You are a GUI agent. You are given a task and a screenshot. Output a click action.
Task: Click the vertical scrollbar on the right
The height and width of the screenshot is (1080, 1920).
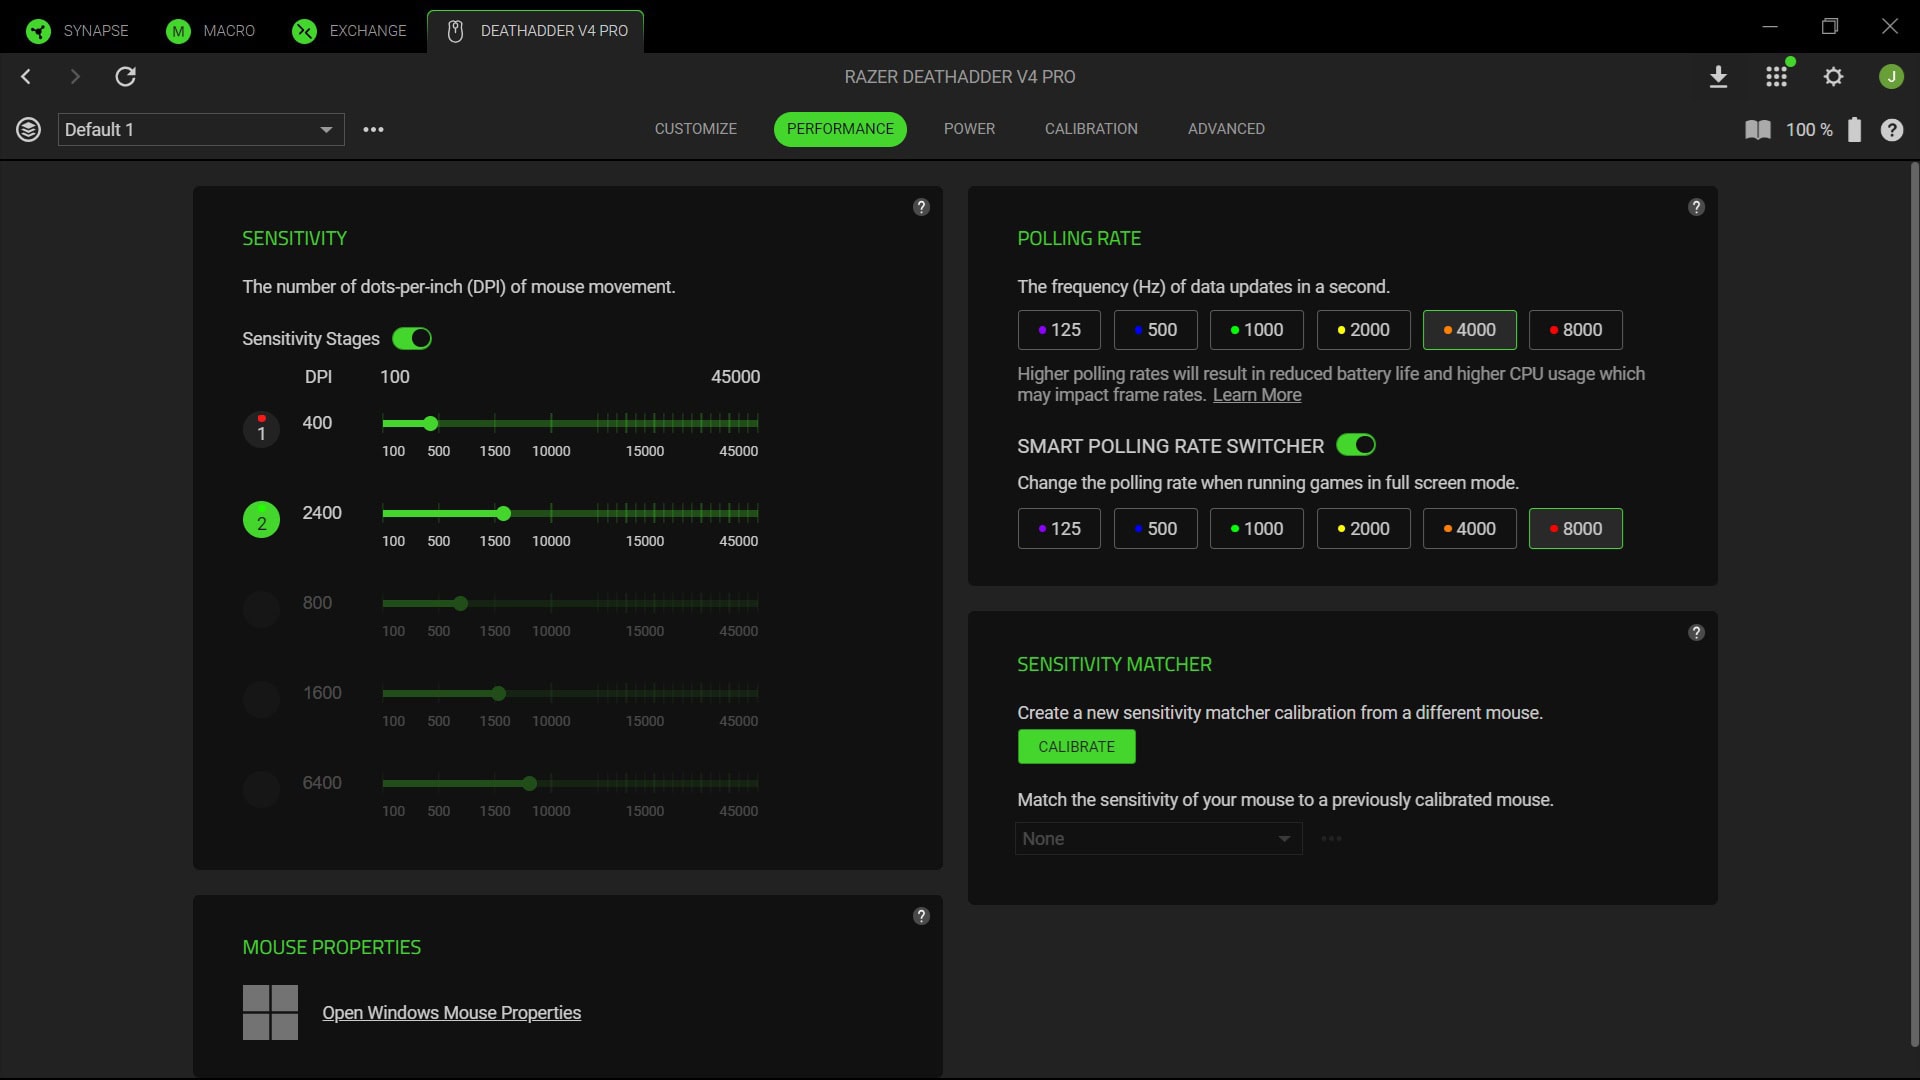click(1914, 604)
